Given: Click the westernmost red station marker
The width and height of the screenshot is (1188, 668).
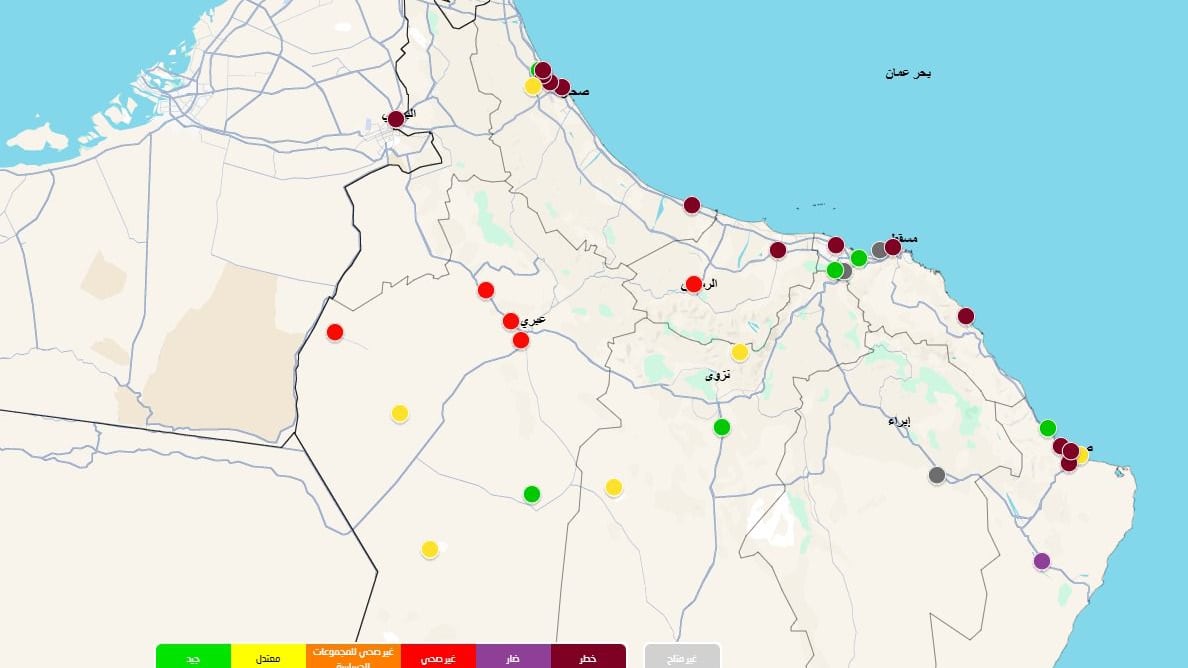Looking at the screenshot, I should tap(335, 332).
